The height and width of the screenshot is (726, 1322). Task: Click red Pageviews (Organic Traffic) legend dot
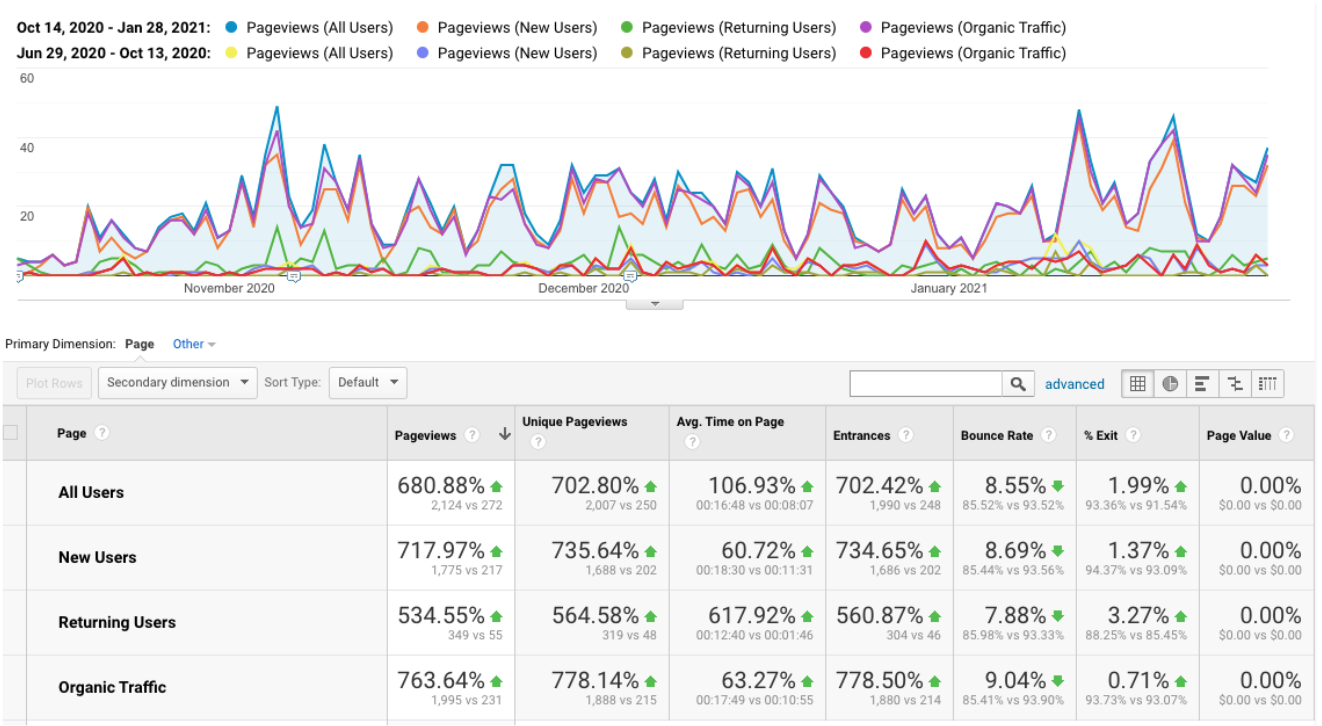[x=866, y=53]
